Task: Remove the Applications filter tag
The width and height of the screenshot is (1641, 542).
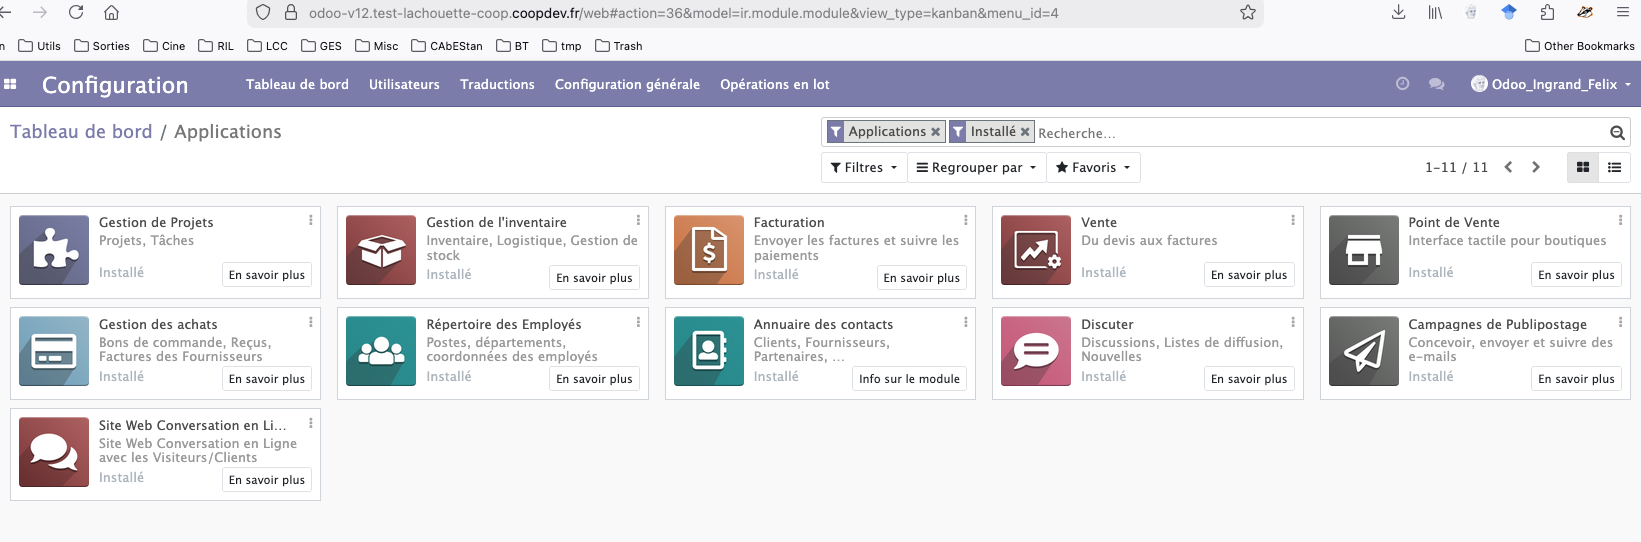Action: pos(935,132)
